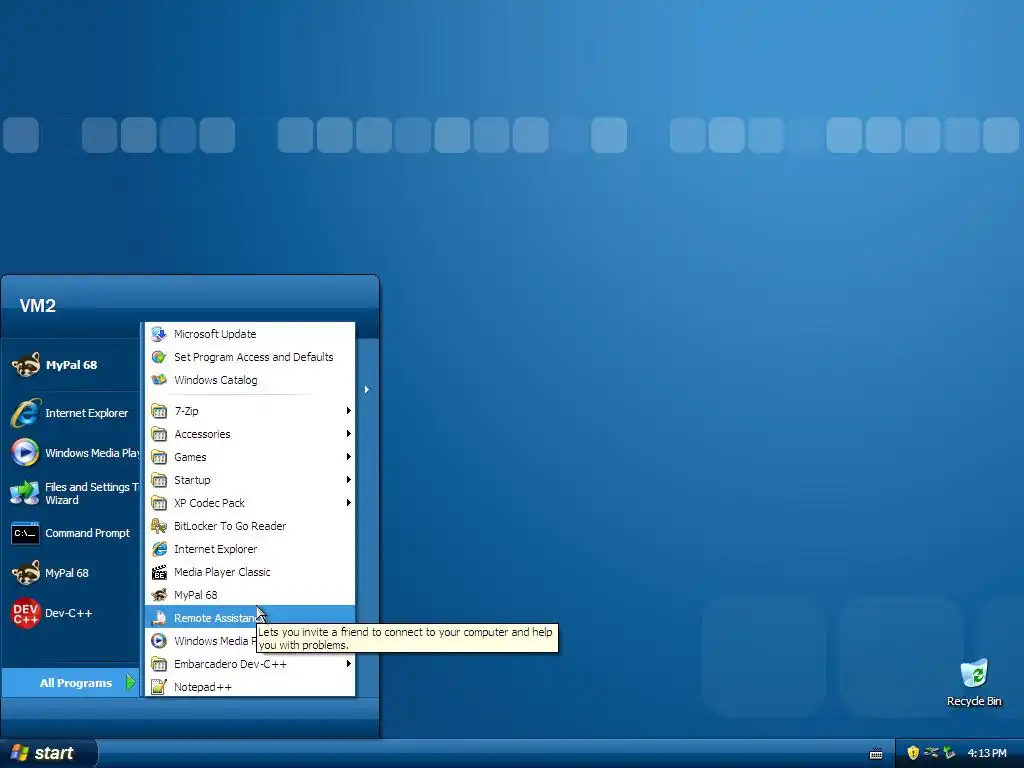Click the Remote Assistance icon
The height and width of the screenshot is (768, 1024).
(x=159, y=617)
